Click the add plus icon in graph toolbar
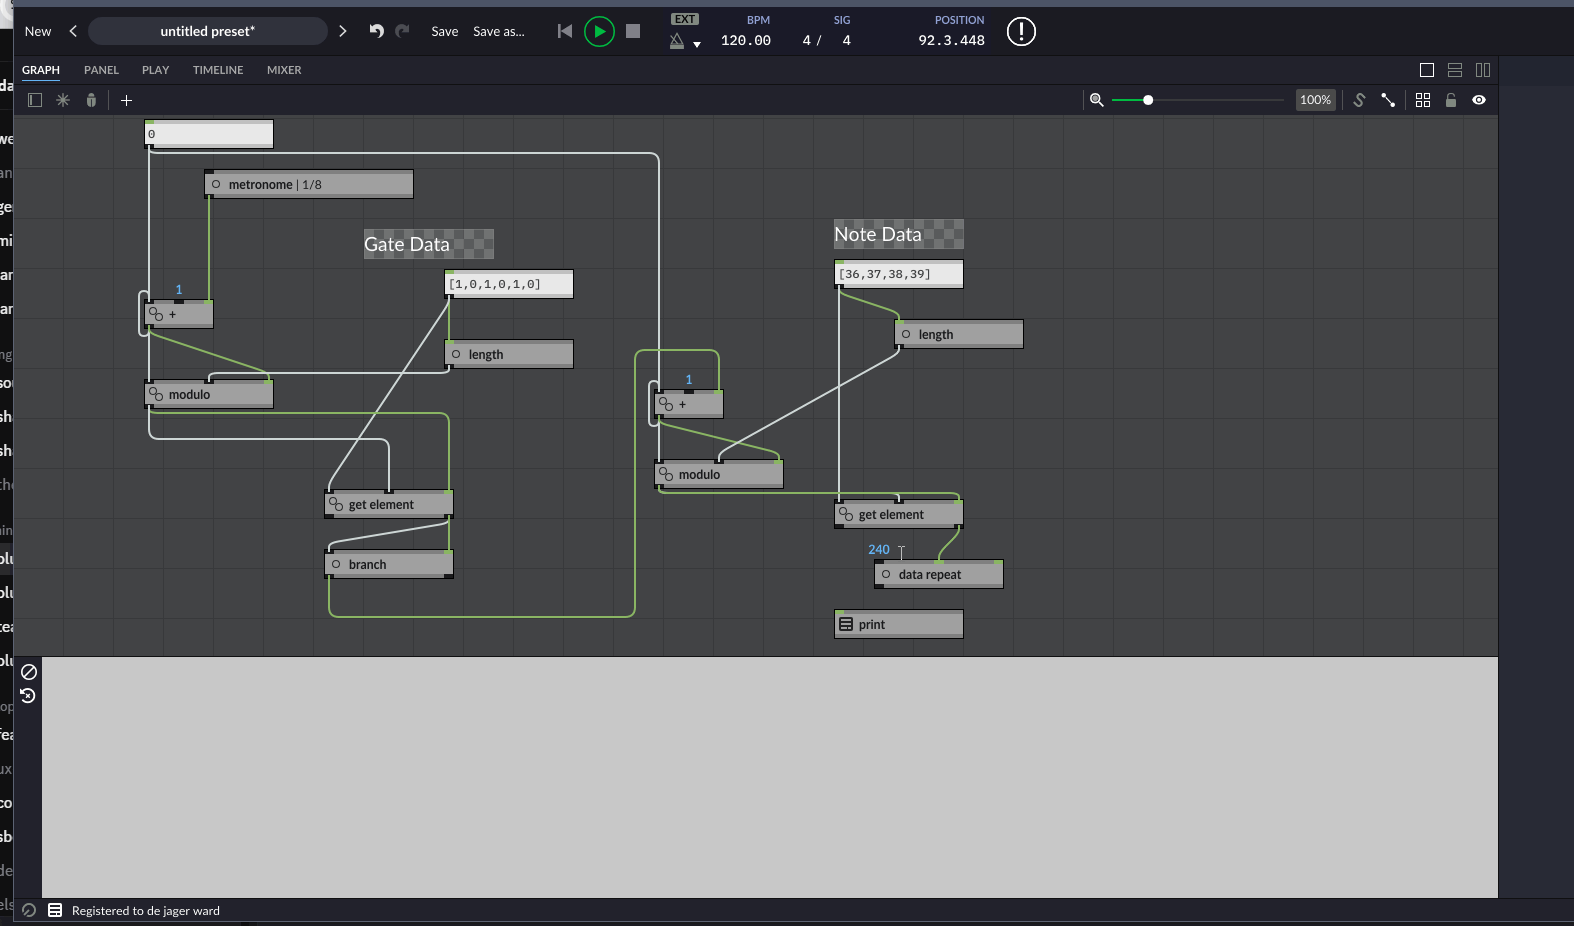The height and width of the screenshot is (926, 1574). [x=126, y=100]
